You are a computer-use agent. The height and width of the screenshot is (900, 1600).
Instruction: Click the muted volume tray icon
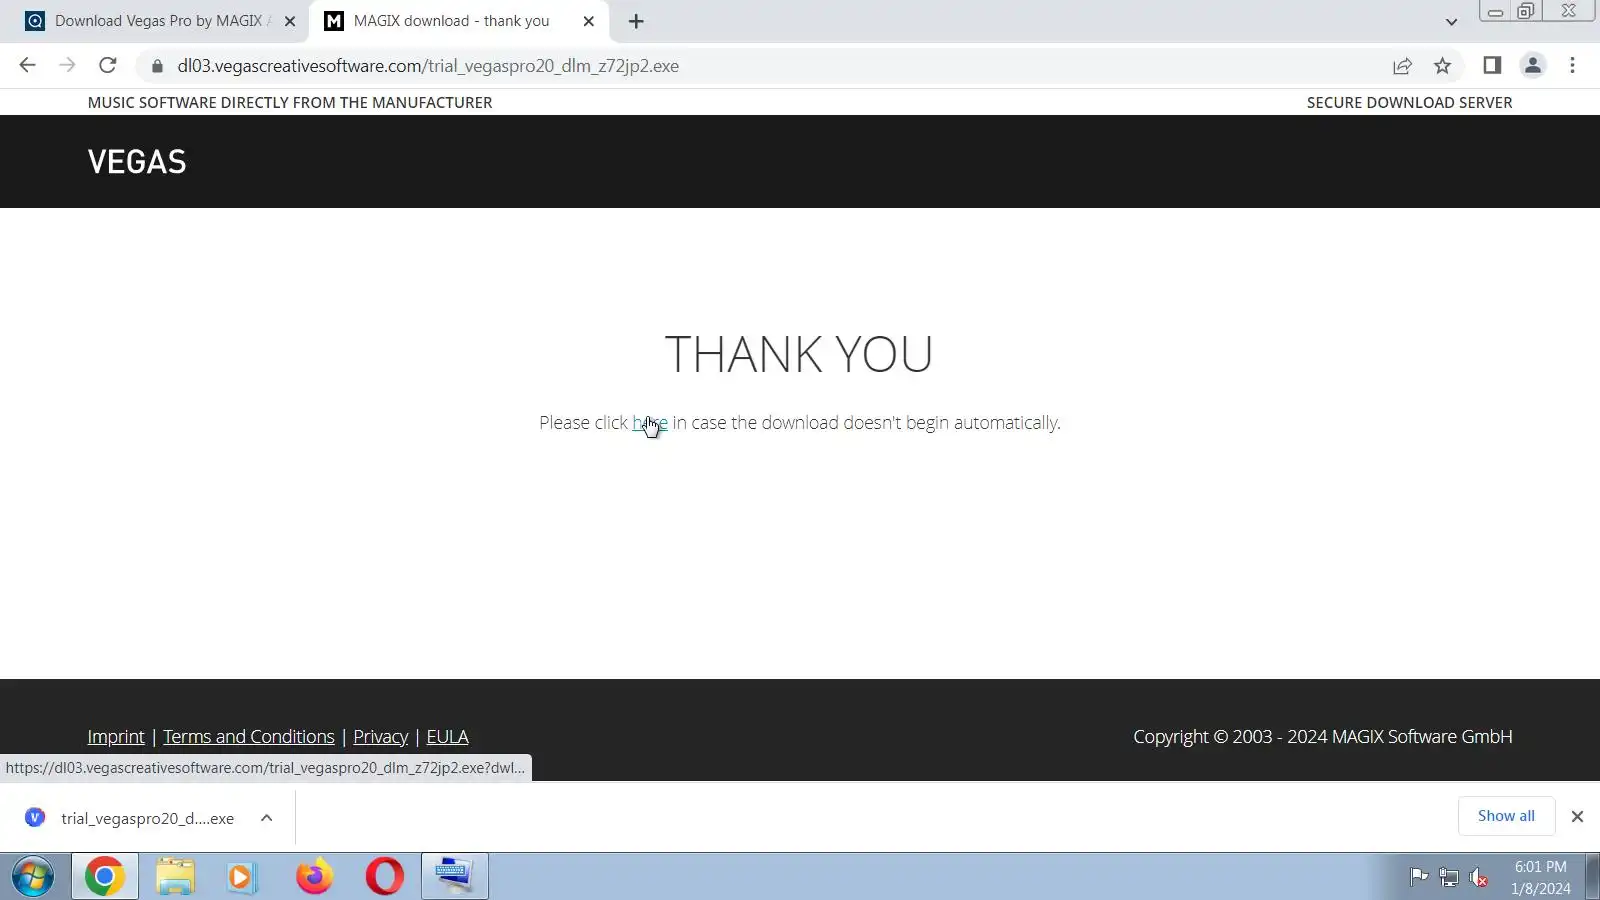[x=1479, y=878]
